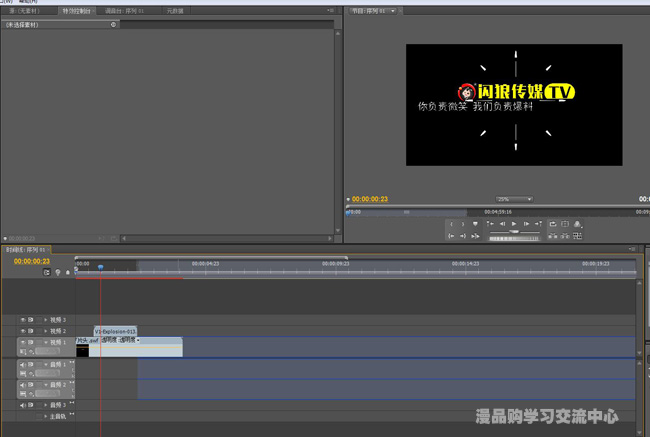Screen dimensions: 650x437
Task: Mute the 音频 3 track
Action: pyautogui.click(x=23, y=405)
